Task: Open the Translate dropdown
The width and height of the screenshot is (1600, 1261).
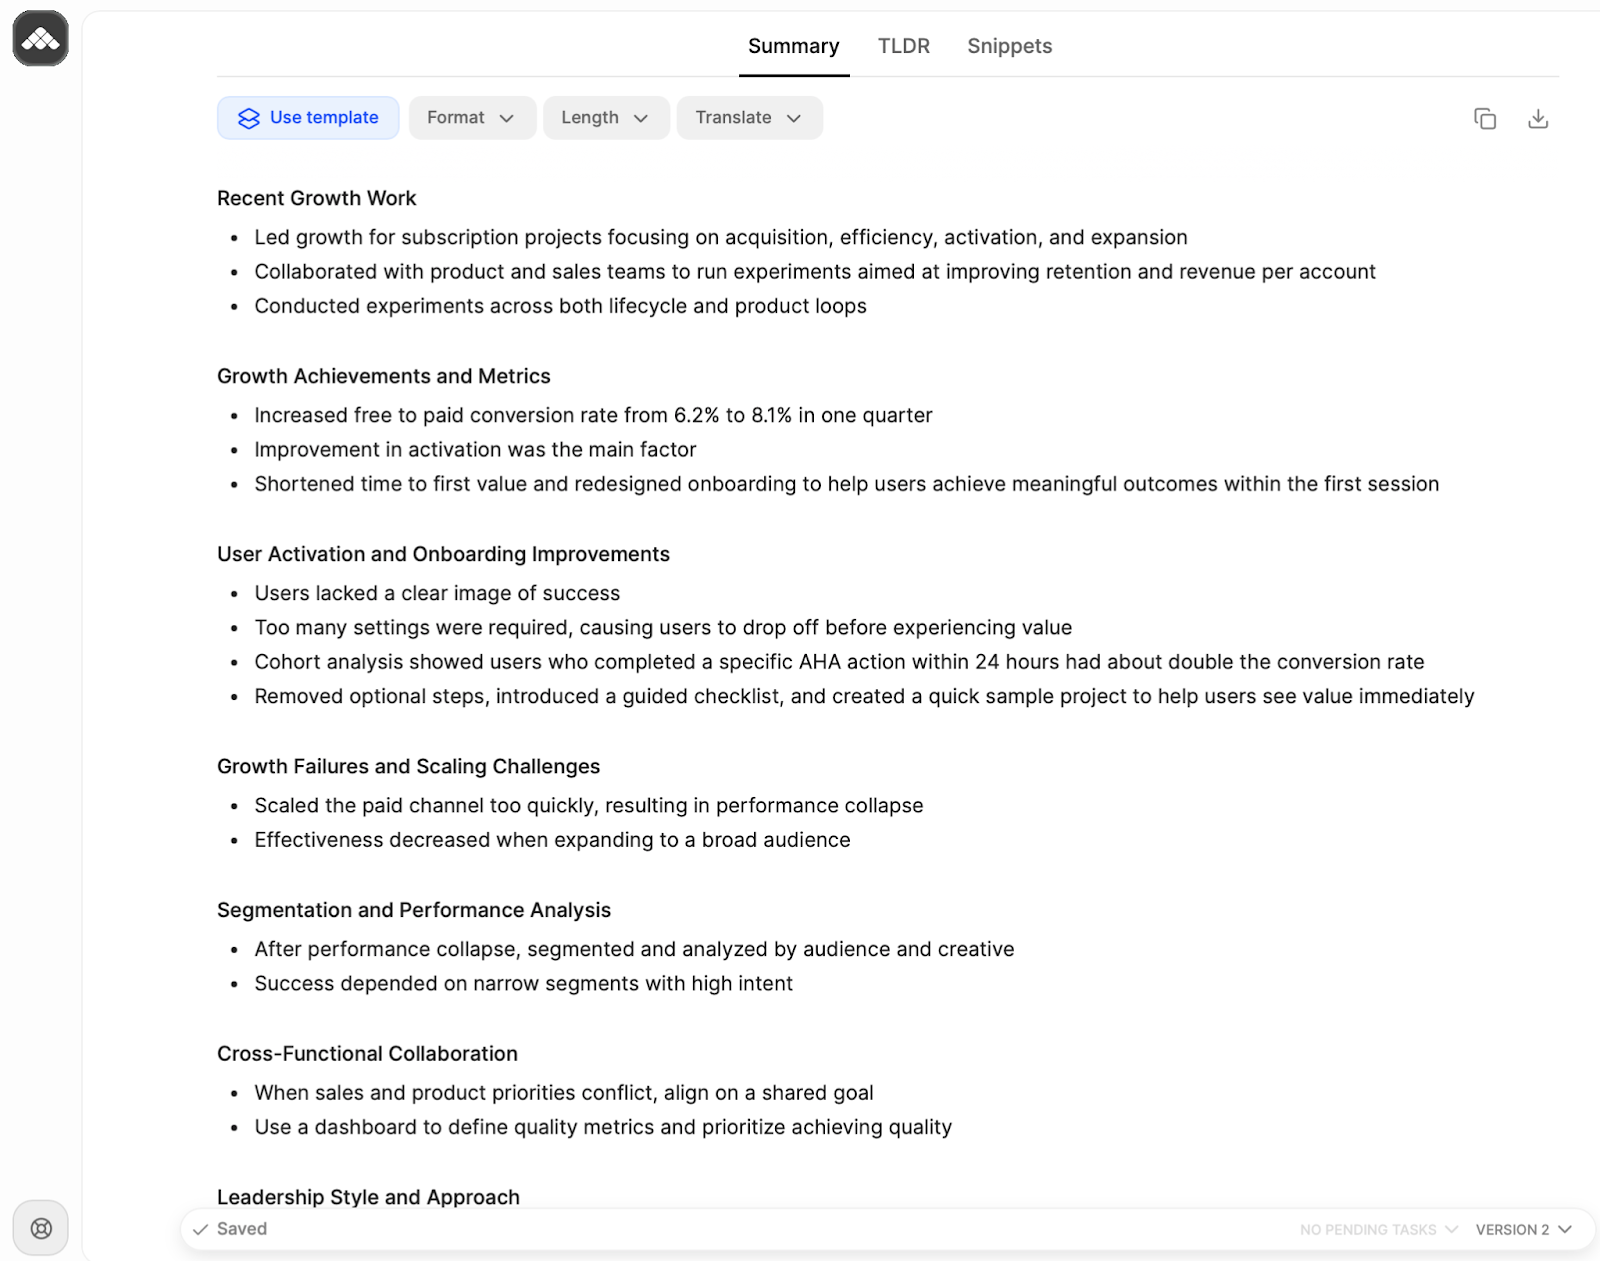Action: [749, 118]
